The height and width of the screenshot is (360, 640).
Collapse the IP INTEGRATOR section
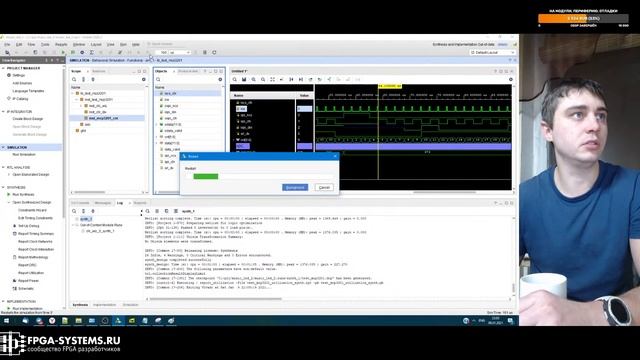(3, 111)
